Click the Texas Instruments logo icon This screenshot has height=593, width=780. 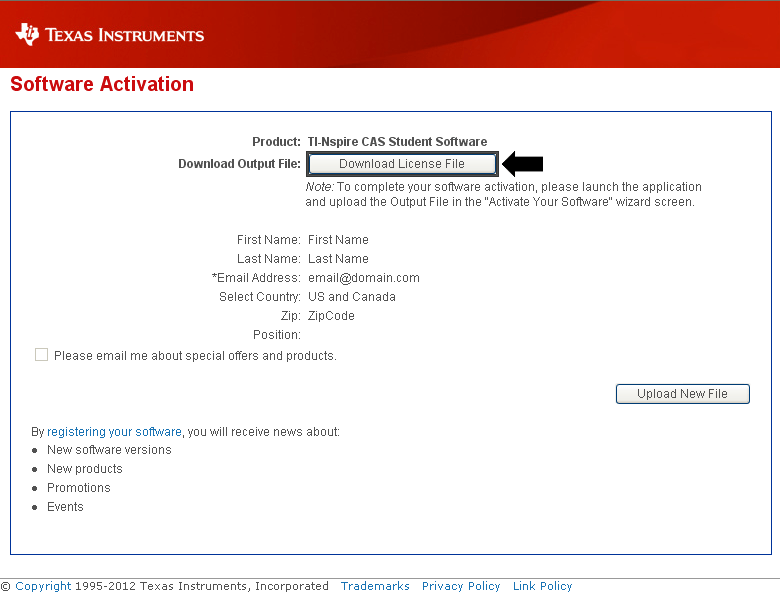[x=27, y=34]
